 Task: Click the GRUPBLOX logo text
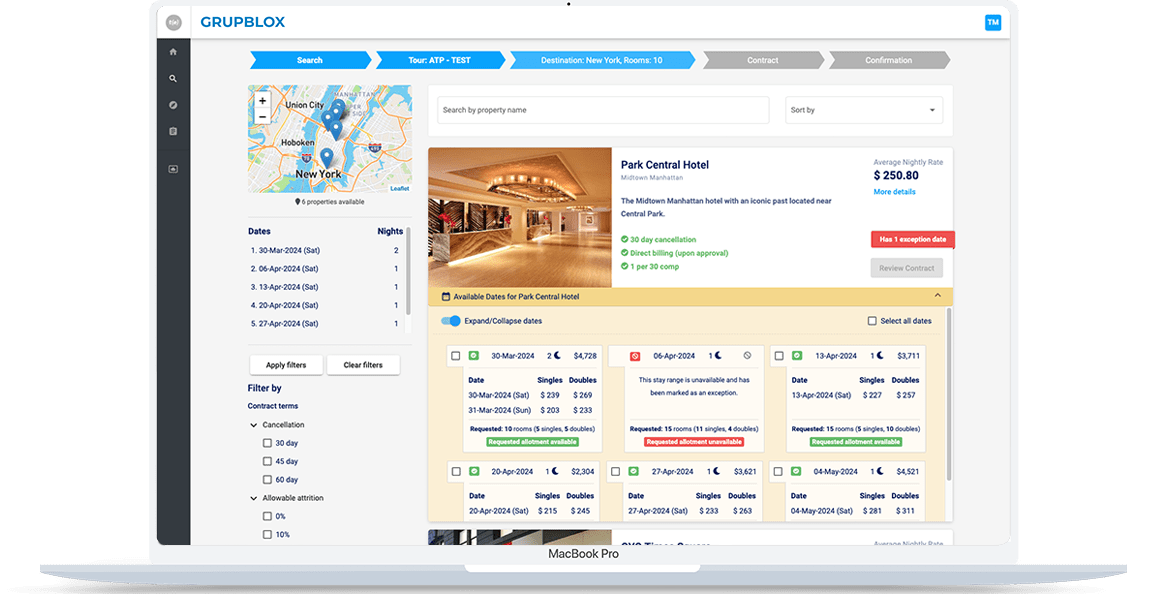tap(243, 22)
